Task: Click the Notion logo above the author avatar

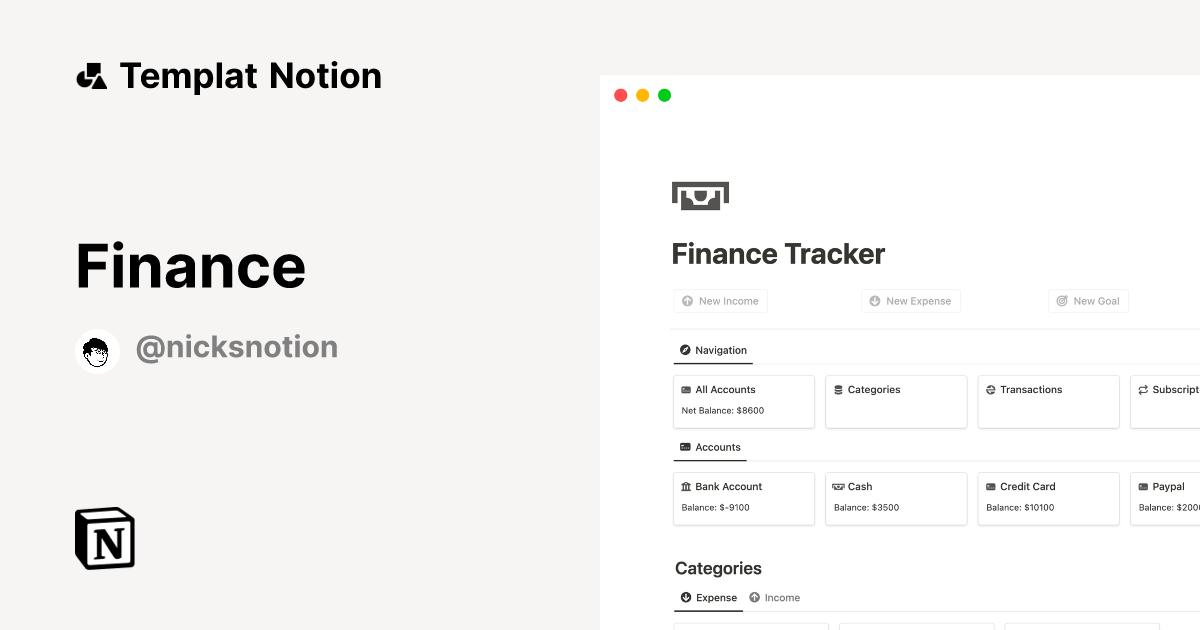Action: click(104, 538)
